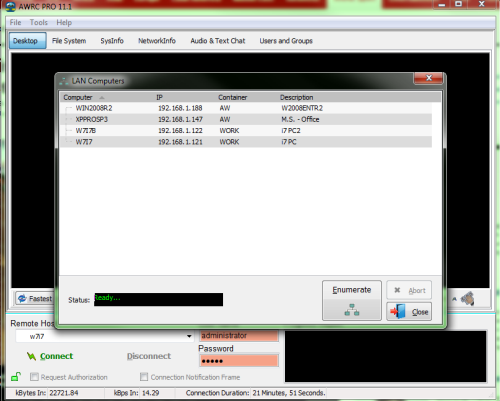The height and width of the screenshot is (401, 500).
Task: Select the WIN2008R2 computer row
Action: pyautogui.click(x=246, y=108)
